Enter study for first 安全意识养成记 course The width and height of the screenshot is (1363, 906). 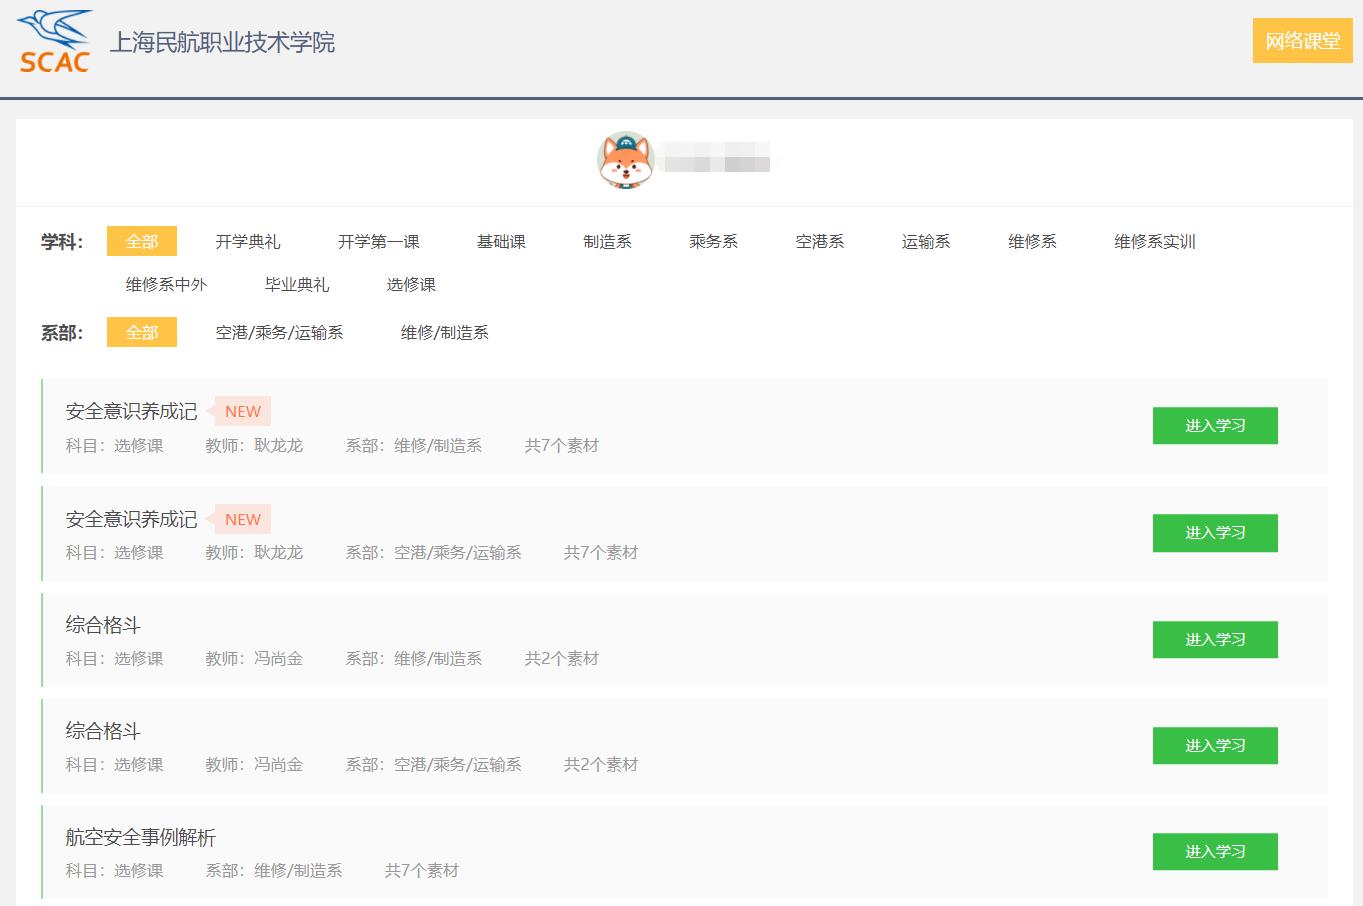1214,426
